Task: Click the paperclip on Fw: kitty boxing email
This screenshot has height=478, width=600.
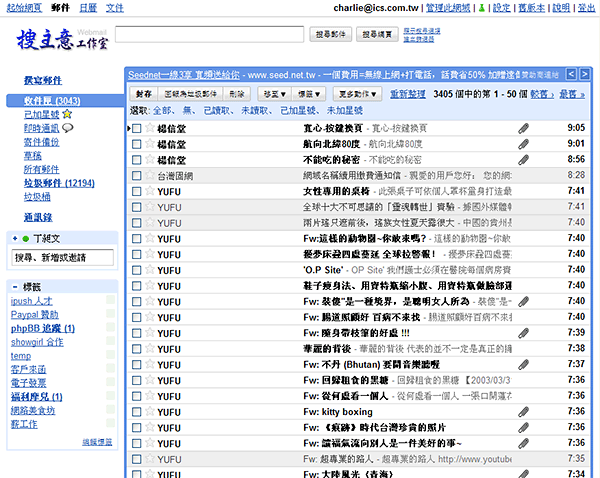Action: coord(523,412)
